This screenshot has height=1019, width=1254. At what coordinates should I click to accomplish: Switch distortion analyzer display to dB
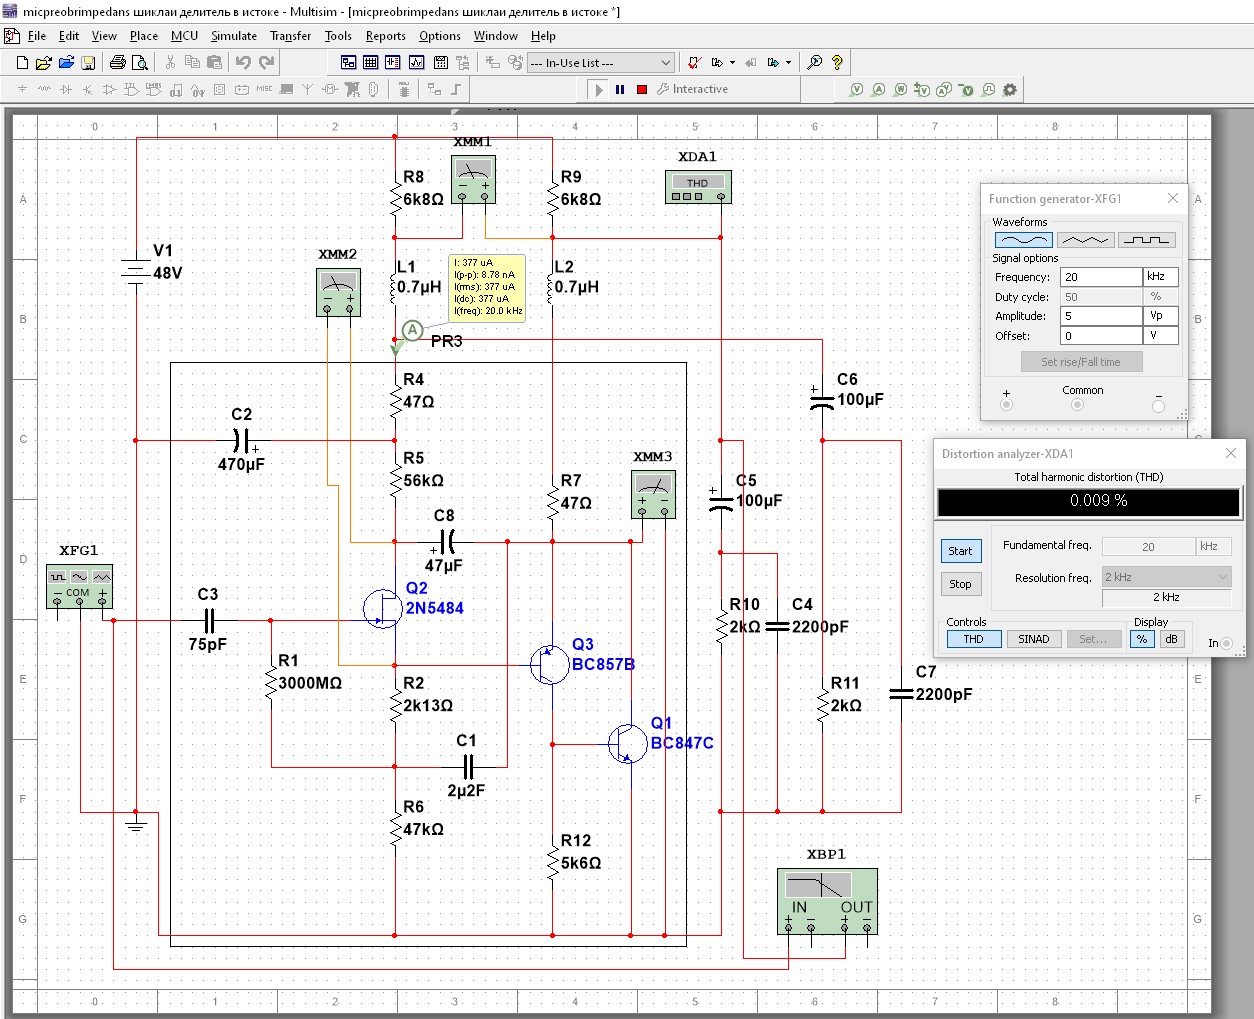point(1171,639)
